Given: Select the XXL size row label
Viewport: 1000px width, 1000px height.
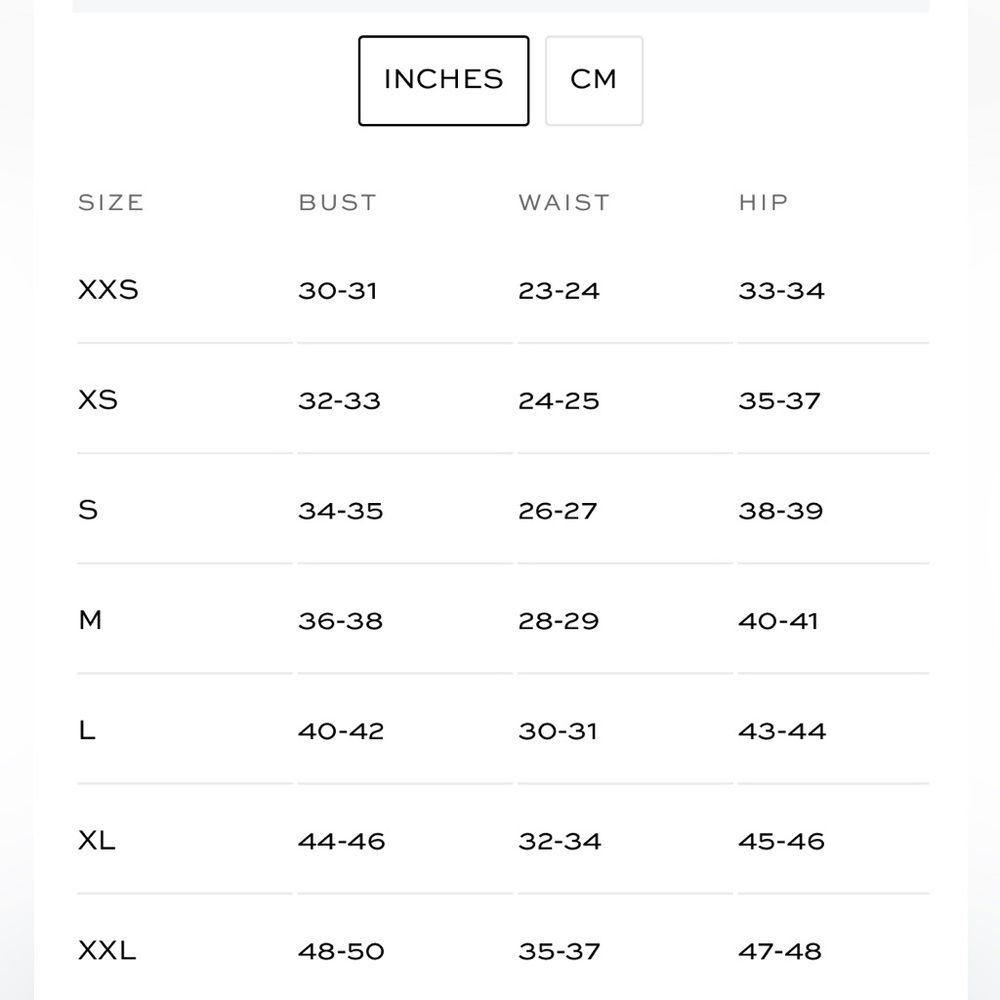Looking at the screenshot, I should point(107,950).
